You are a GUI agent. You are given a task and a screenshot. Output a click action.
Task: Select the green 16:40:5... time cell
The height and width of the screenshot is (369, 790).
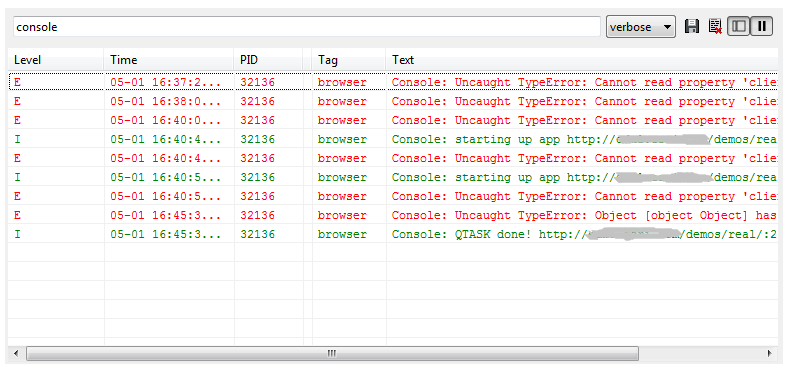point(166,177)
